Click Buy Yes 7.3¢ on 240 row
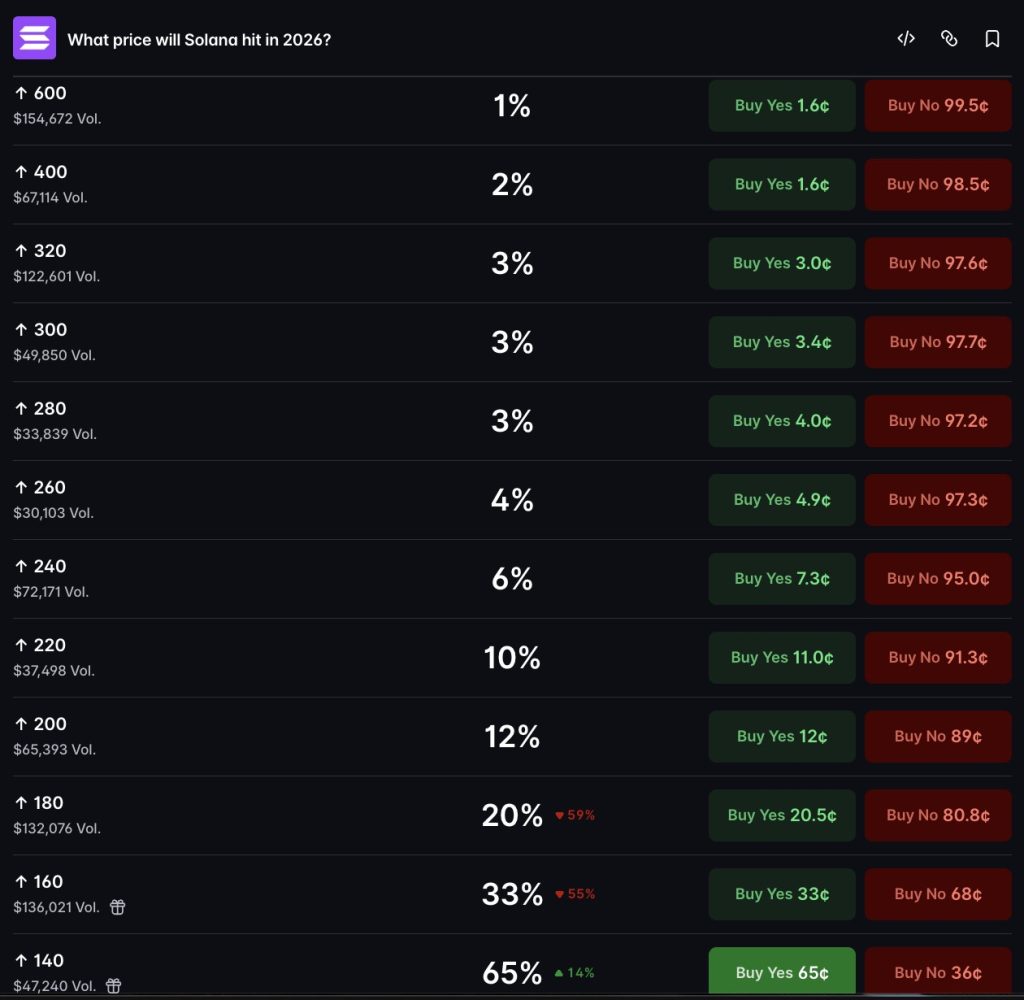Screen dimensions: 1024x1000 click(782, 579)
